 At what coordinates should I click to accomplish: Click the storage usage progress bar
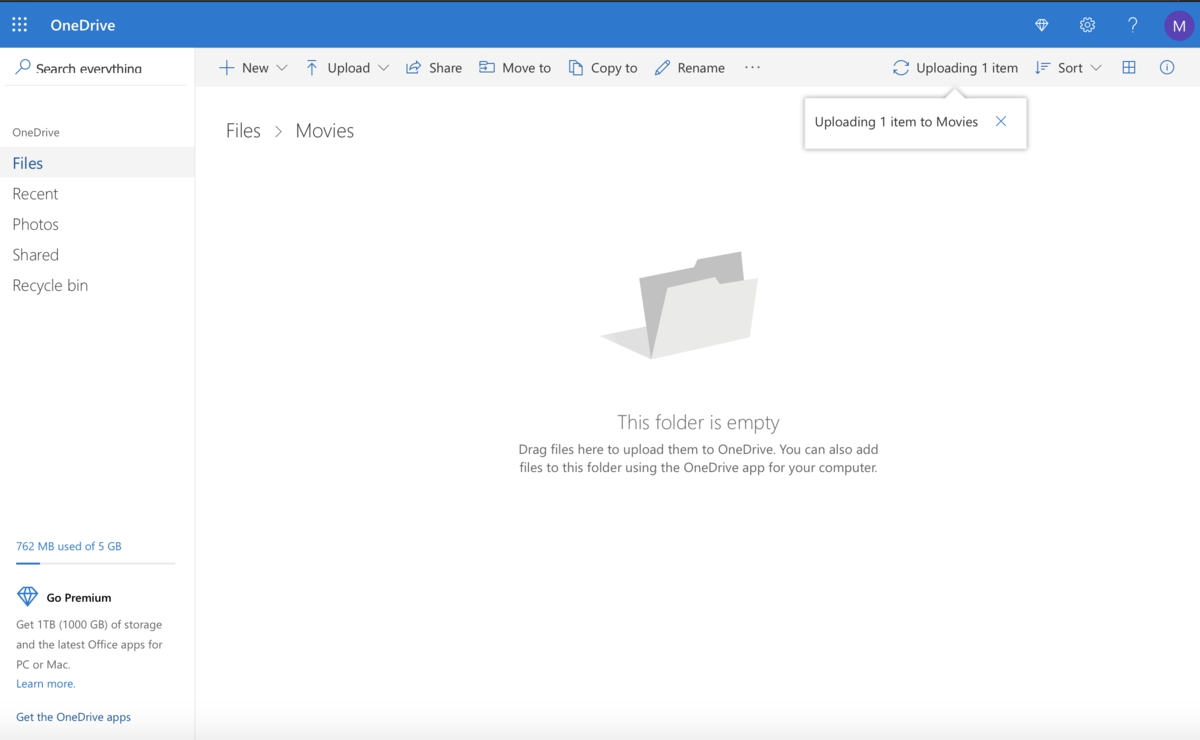95,564
